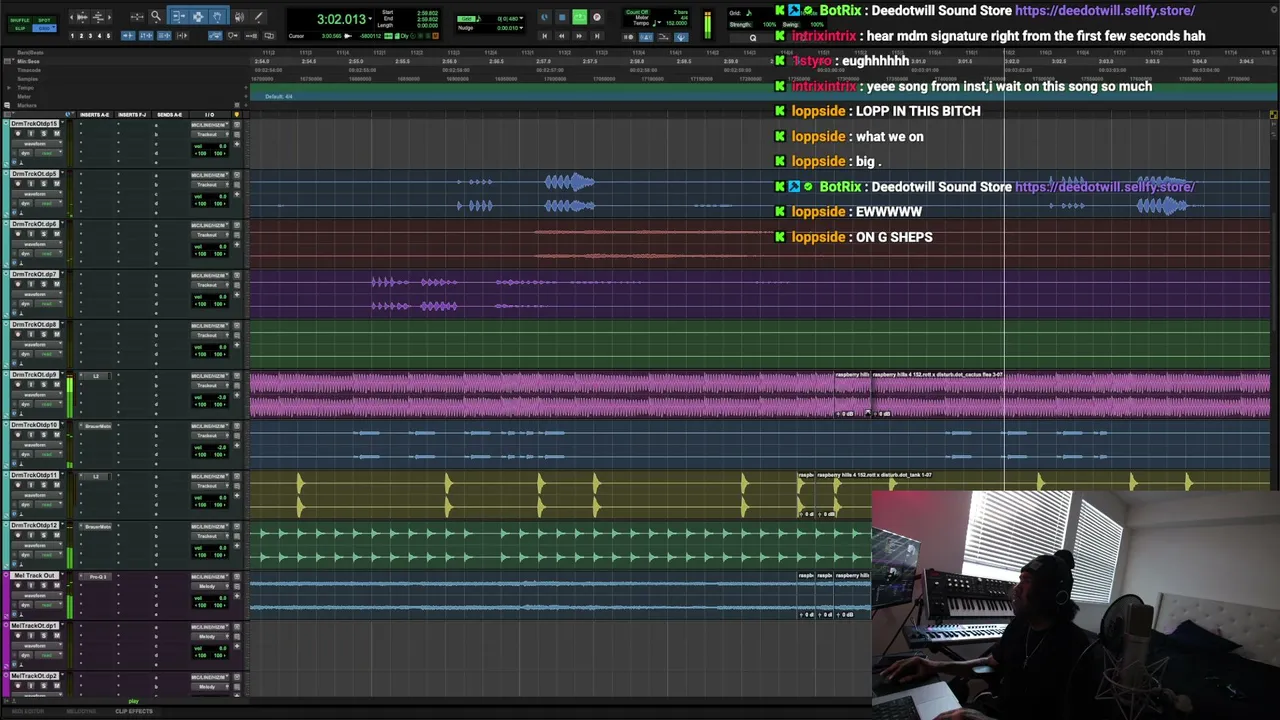The image size is (1280, 720).
Task: Click the Fast Forward transport button
Action: pyautogui.click(x=579, y=36)
